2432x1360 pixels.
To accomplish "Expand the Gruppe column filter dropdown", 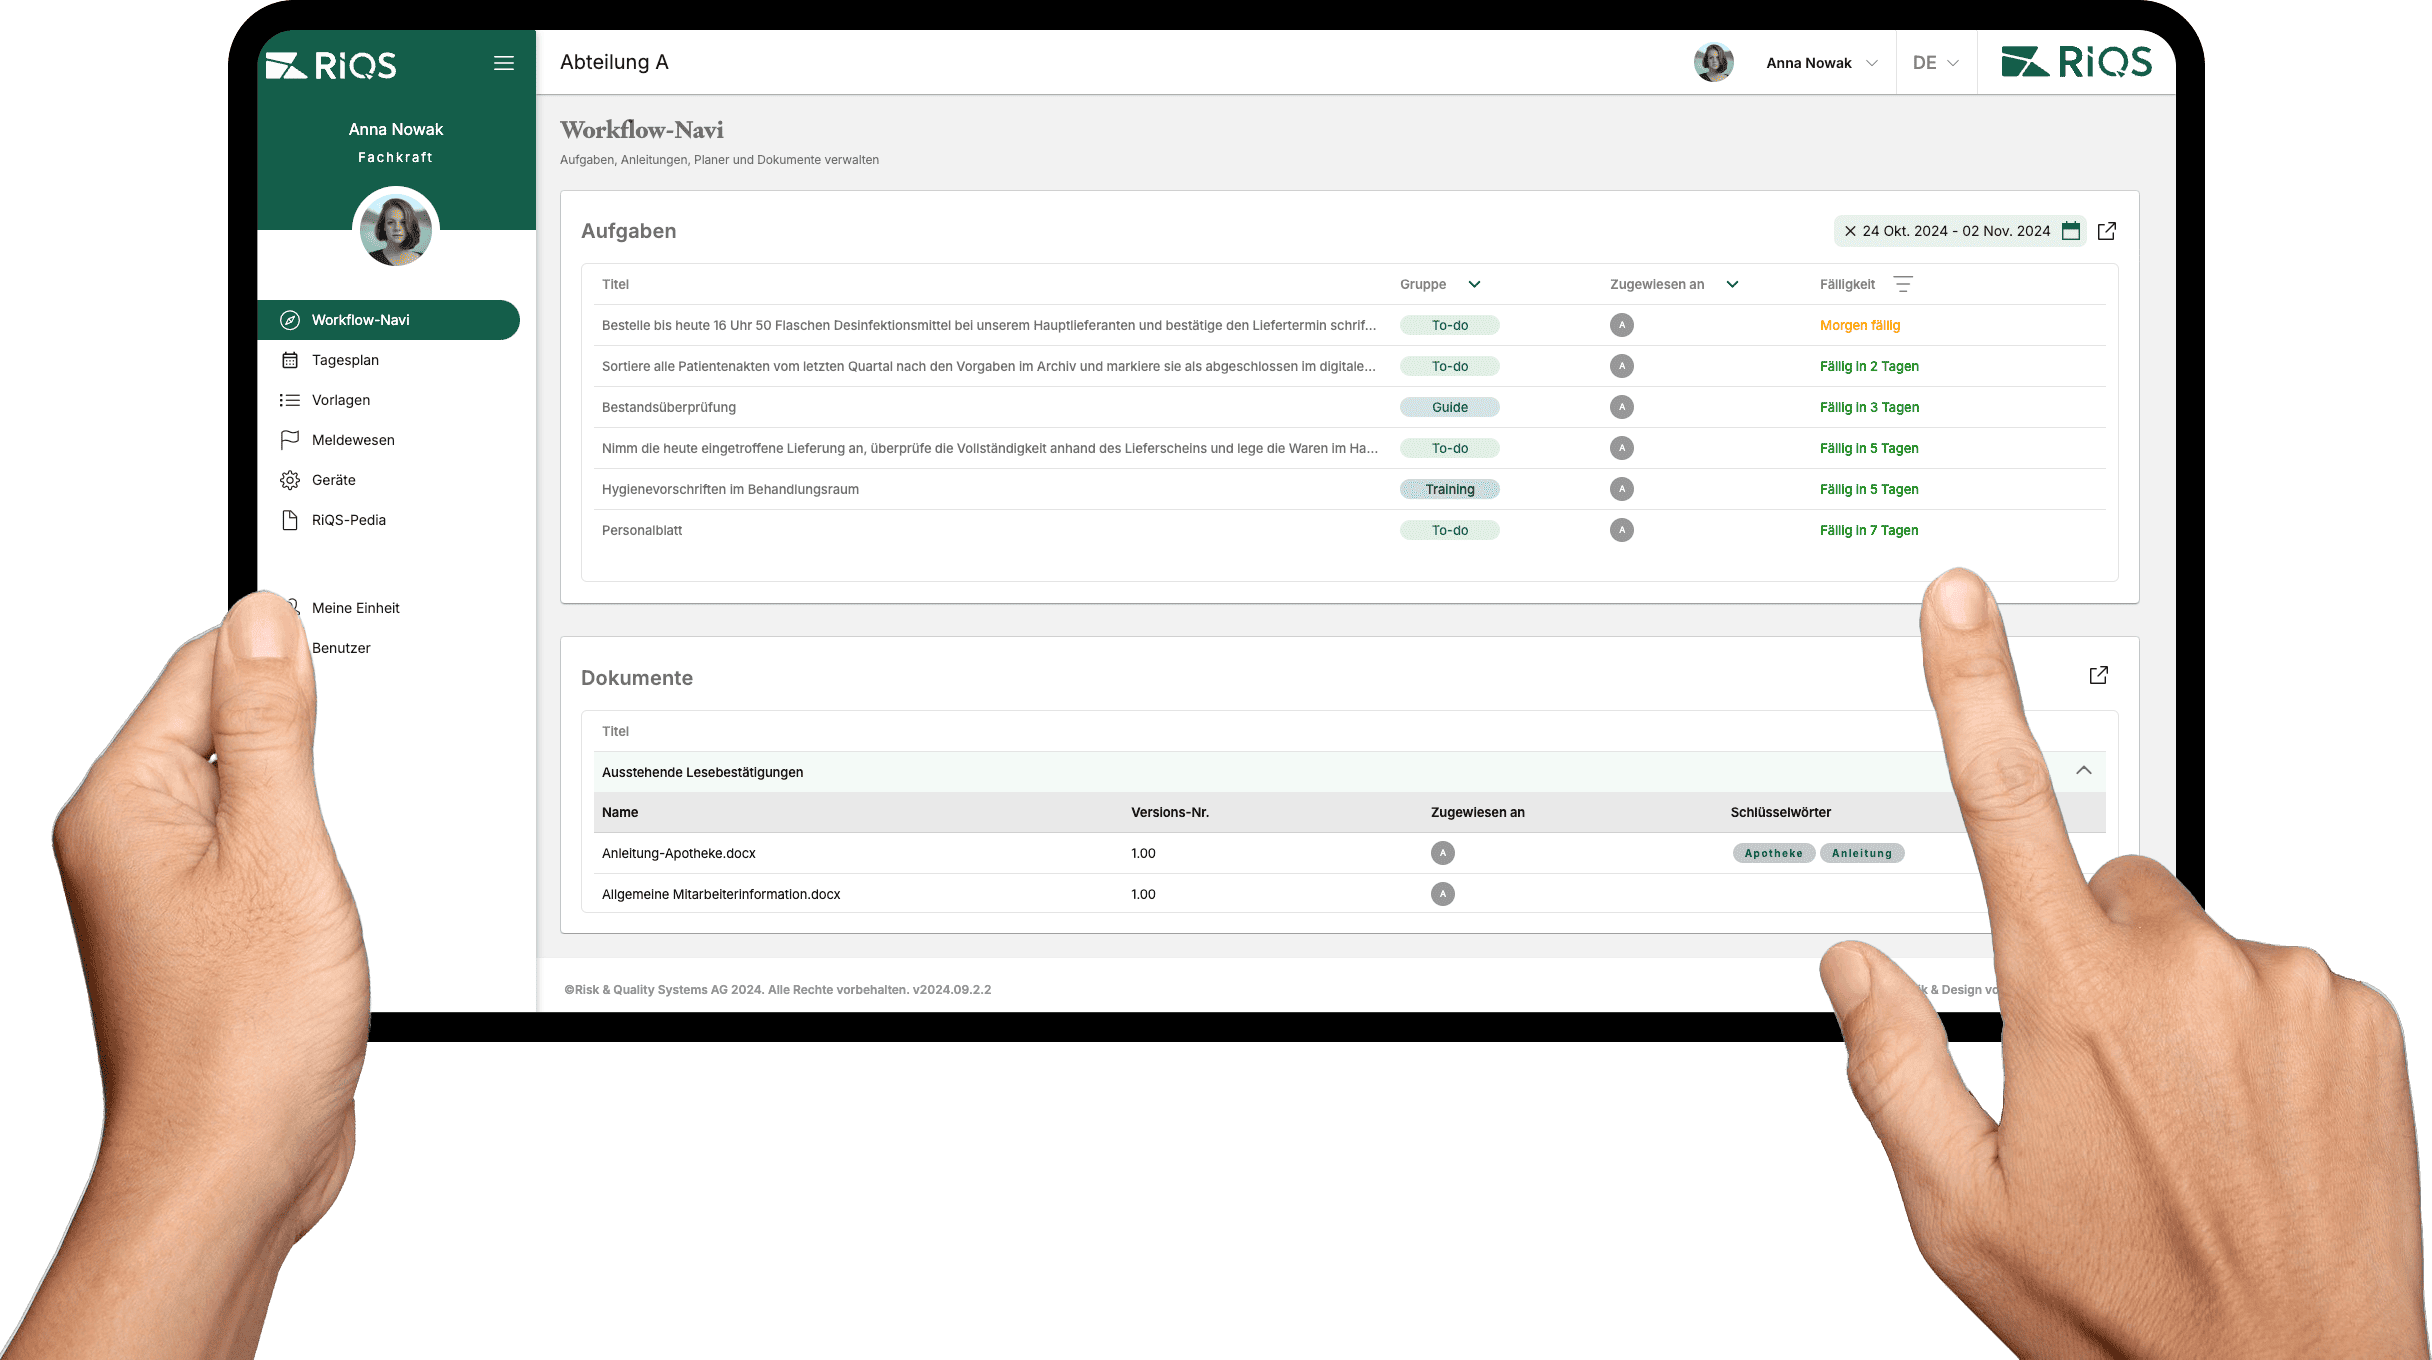I will (1474, 284).
